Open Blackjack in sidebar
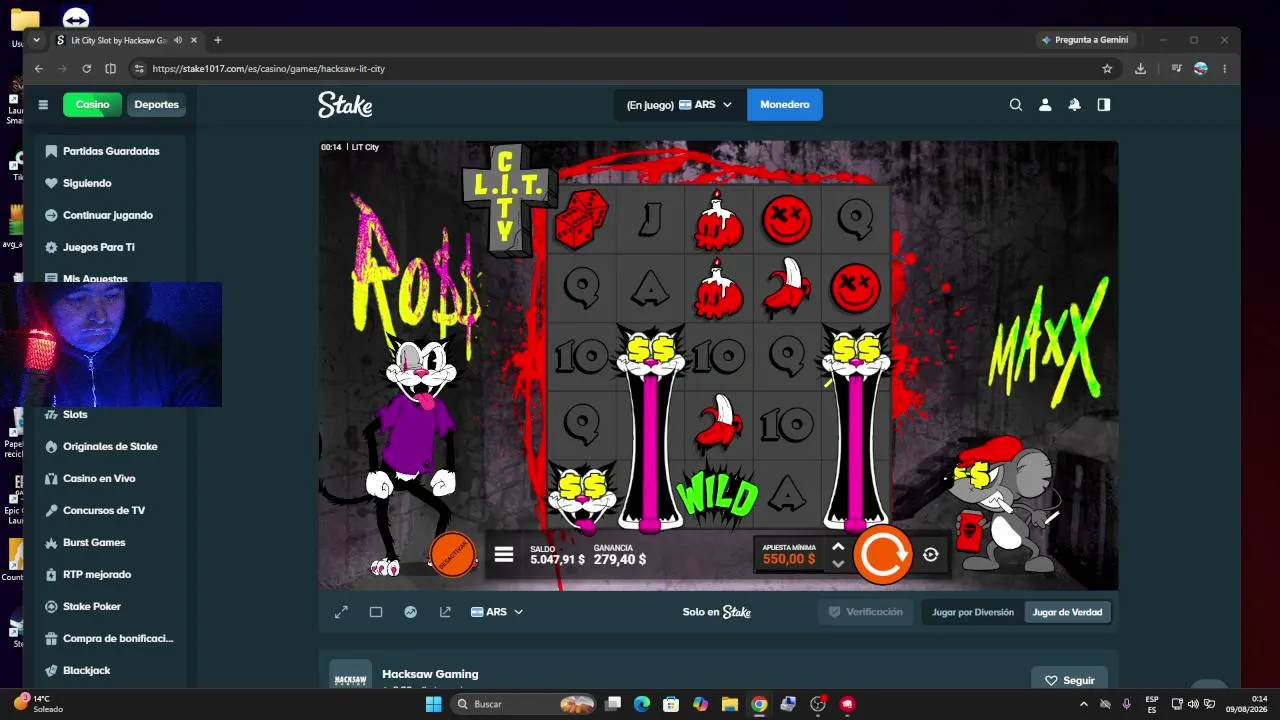 [110, 670]
